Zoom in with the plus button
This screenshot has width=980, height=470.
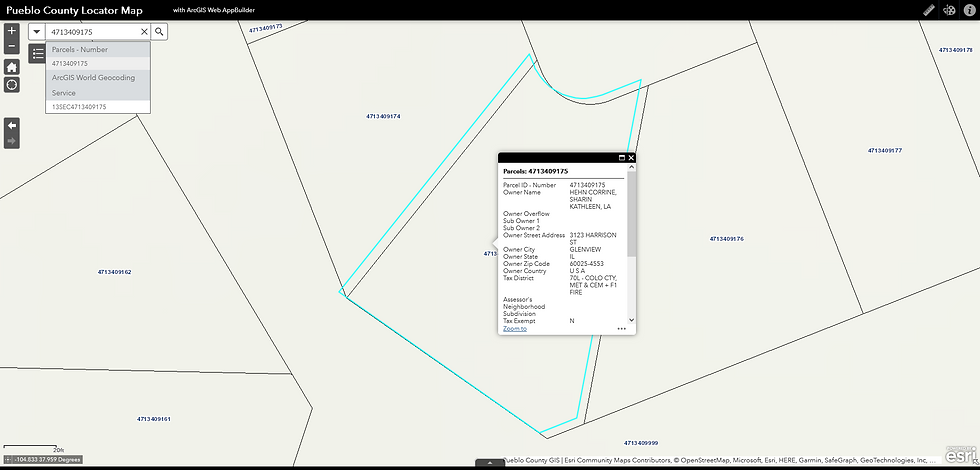coord(11,31)
